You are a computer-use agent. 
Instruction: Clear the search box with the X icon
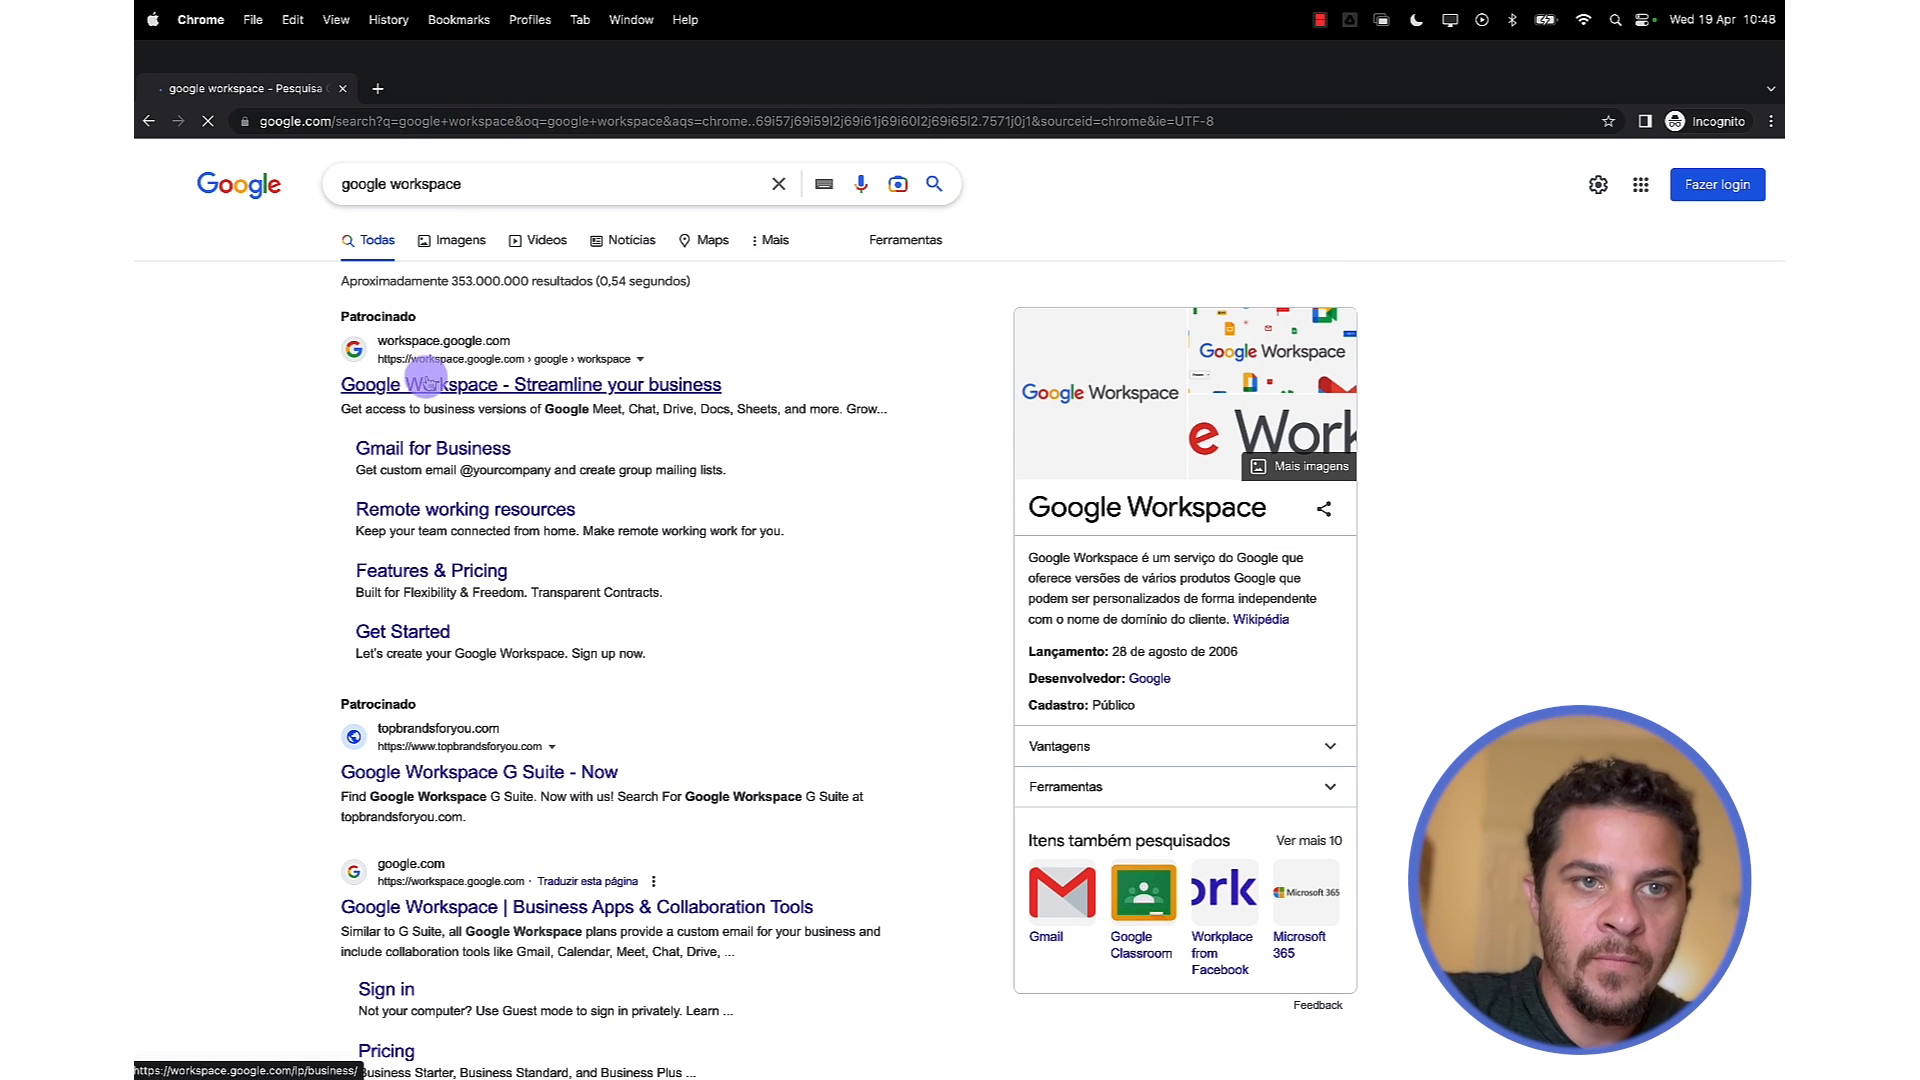778,184
